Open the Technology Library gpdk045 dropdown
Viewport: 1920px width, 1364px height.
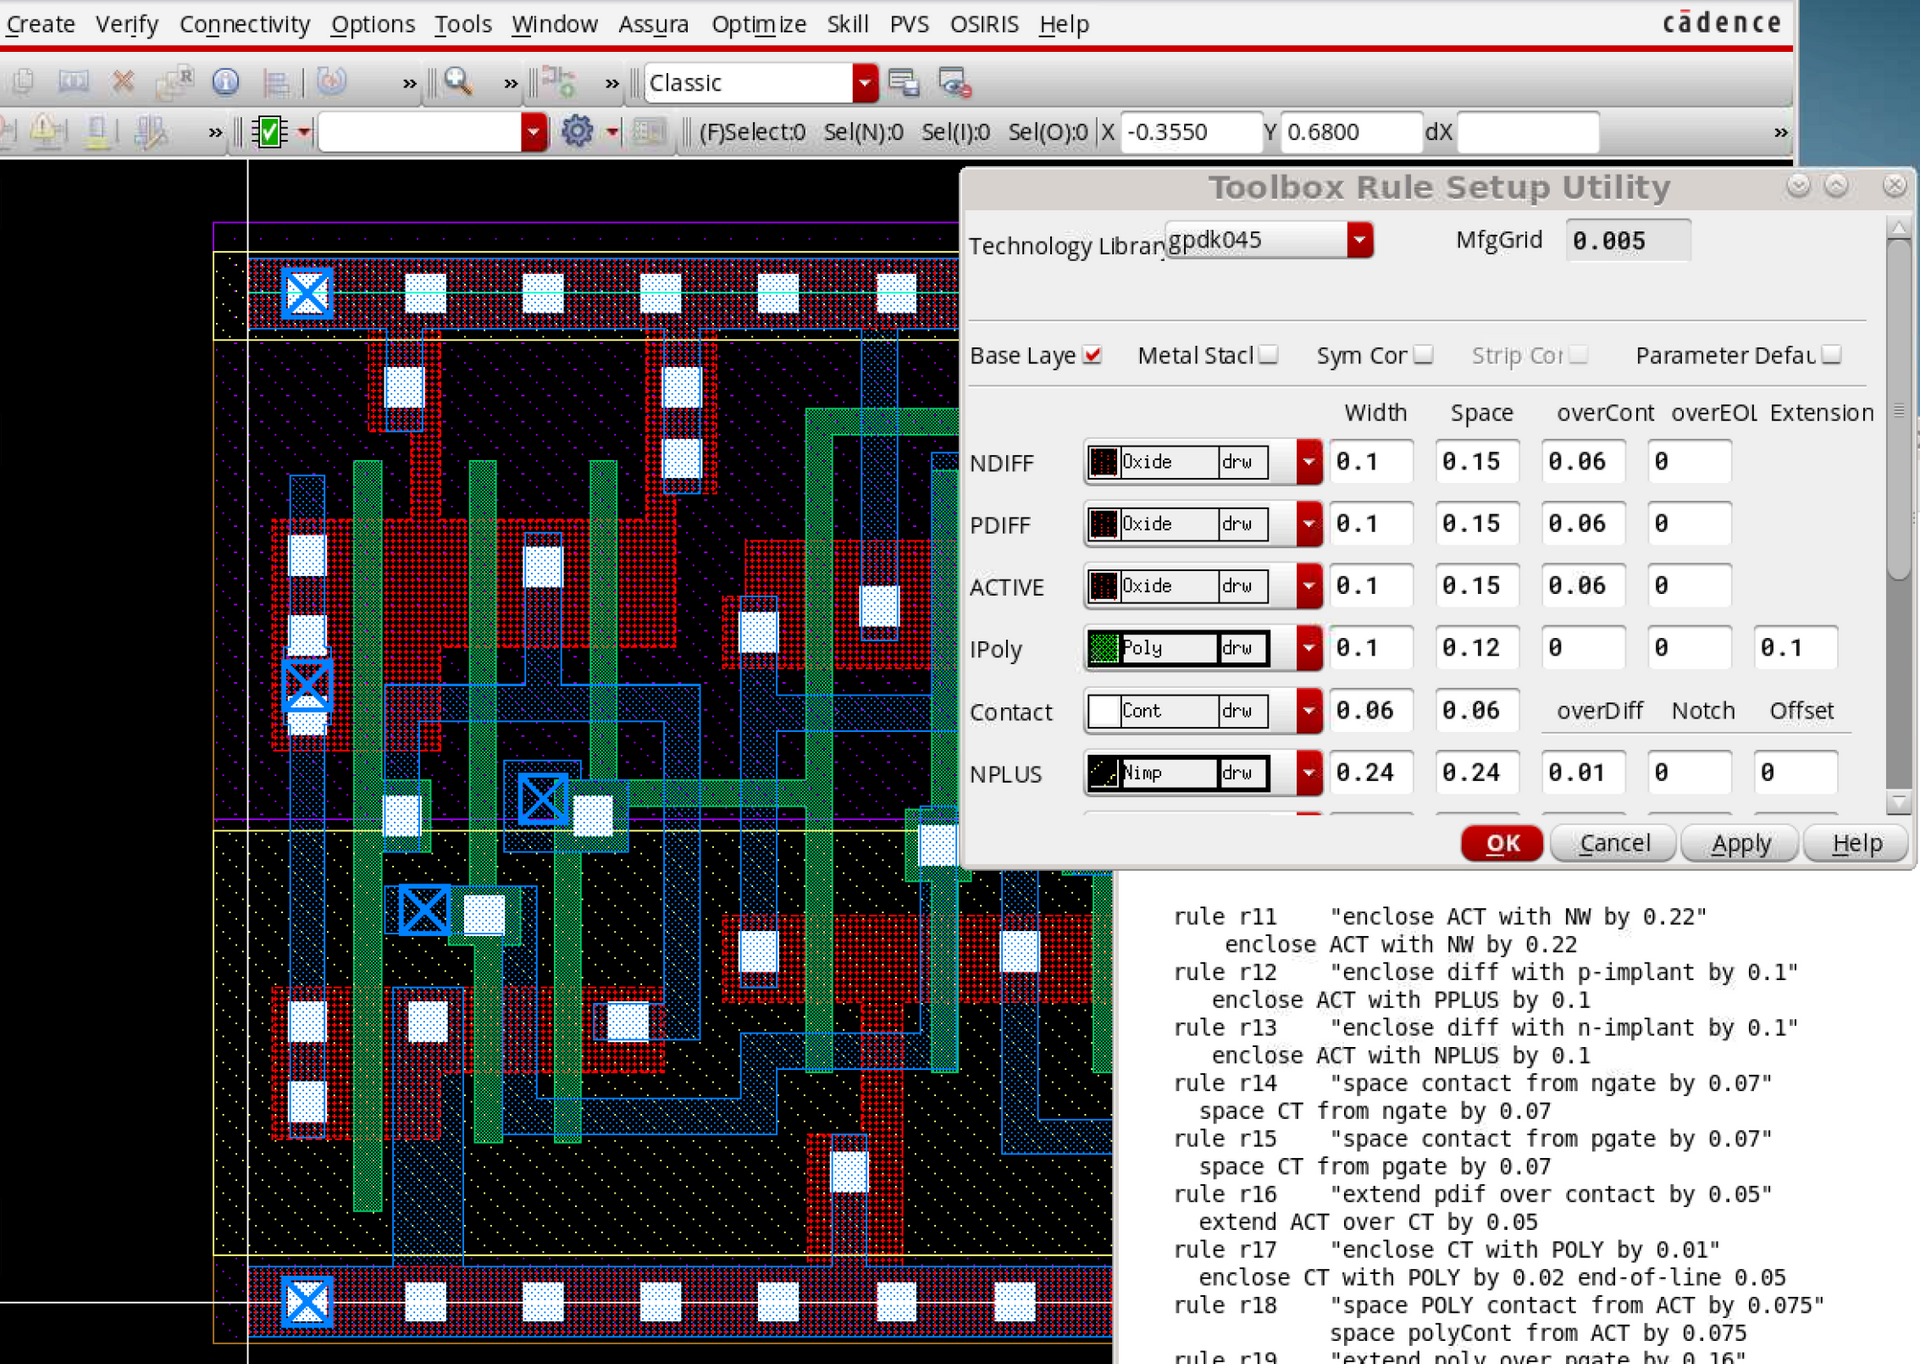point(1360,239)
